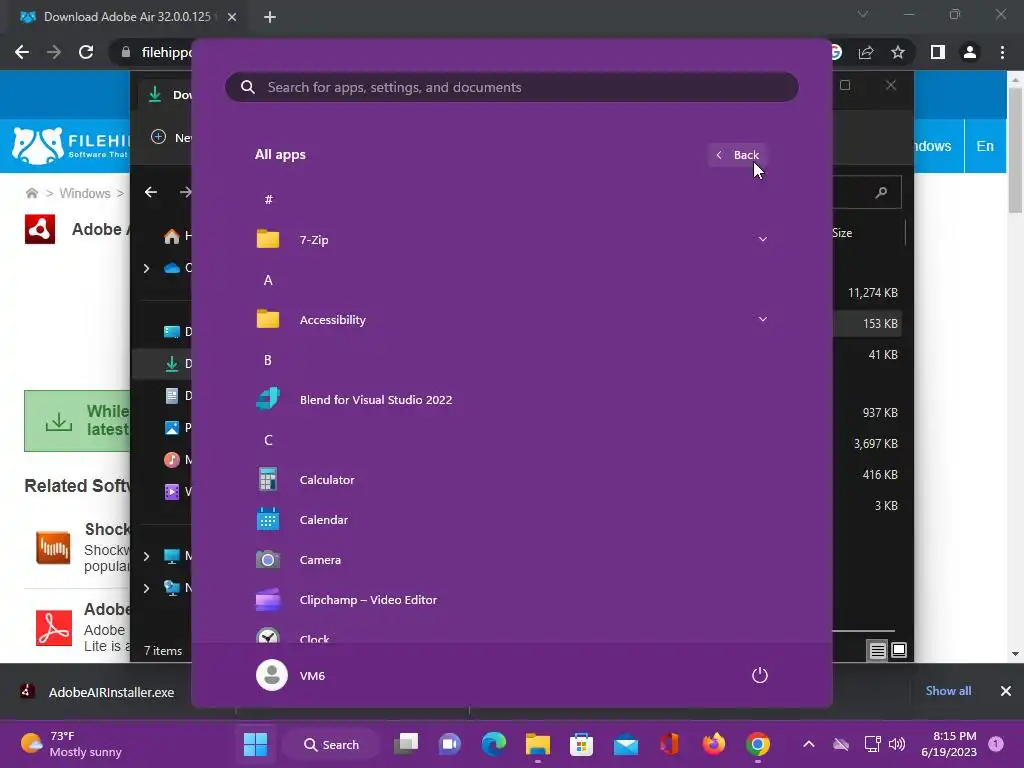Click the Back button in Start menu
Image resolution: width=1024 pixels, height=768 pixels.
point(737,155)
